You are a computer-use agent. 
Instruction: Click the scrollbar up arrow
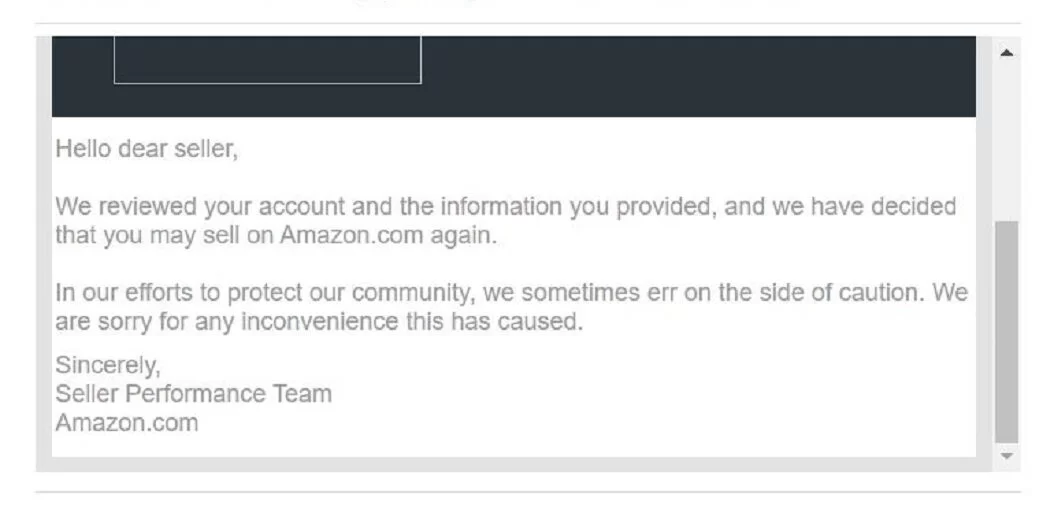point(1007,53)
